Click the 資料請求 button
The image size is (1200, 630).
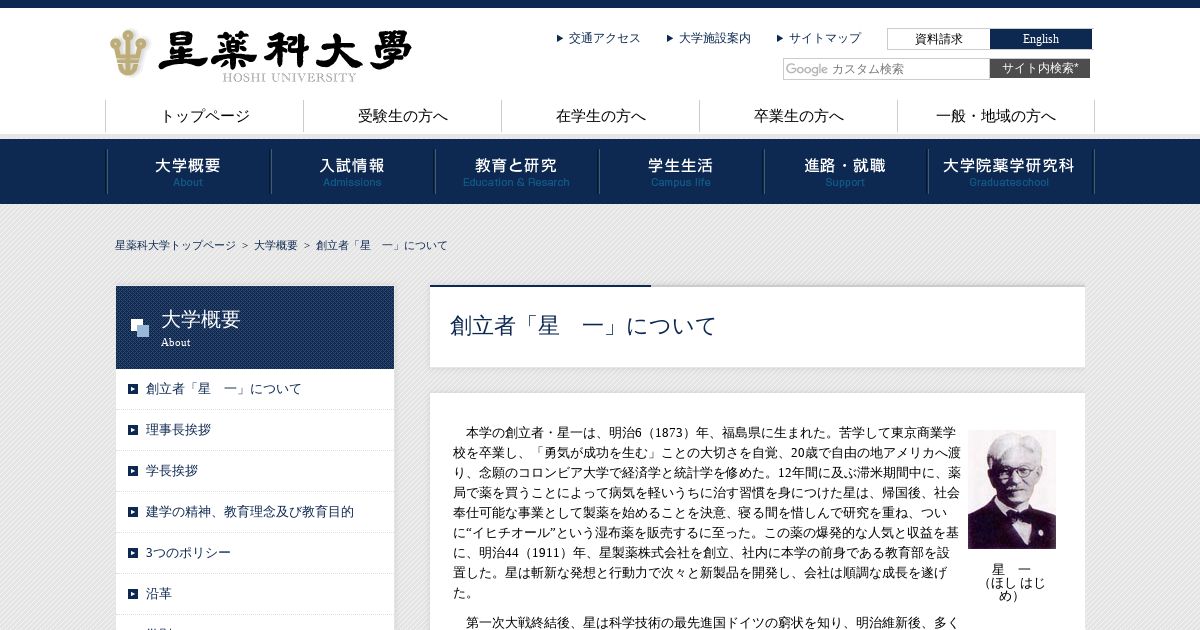(938, 39)
